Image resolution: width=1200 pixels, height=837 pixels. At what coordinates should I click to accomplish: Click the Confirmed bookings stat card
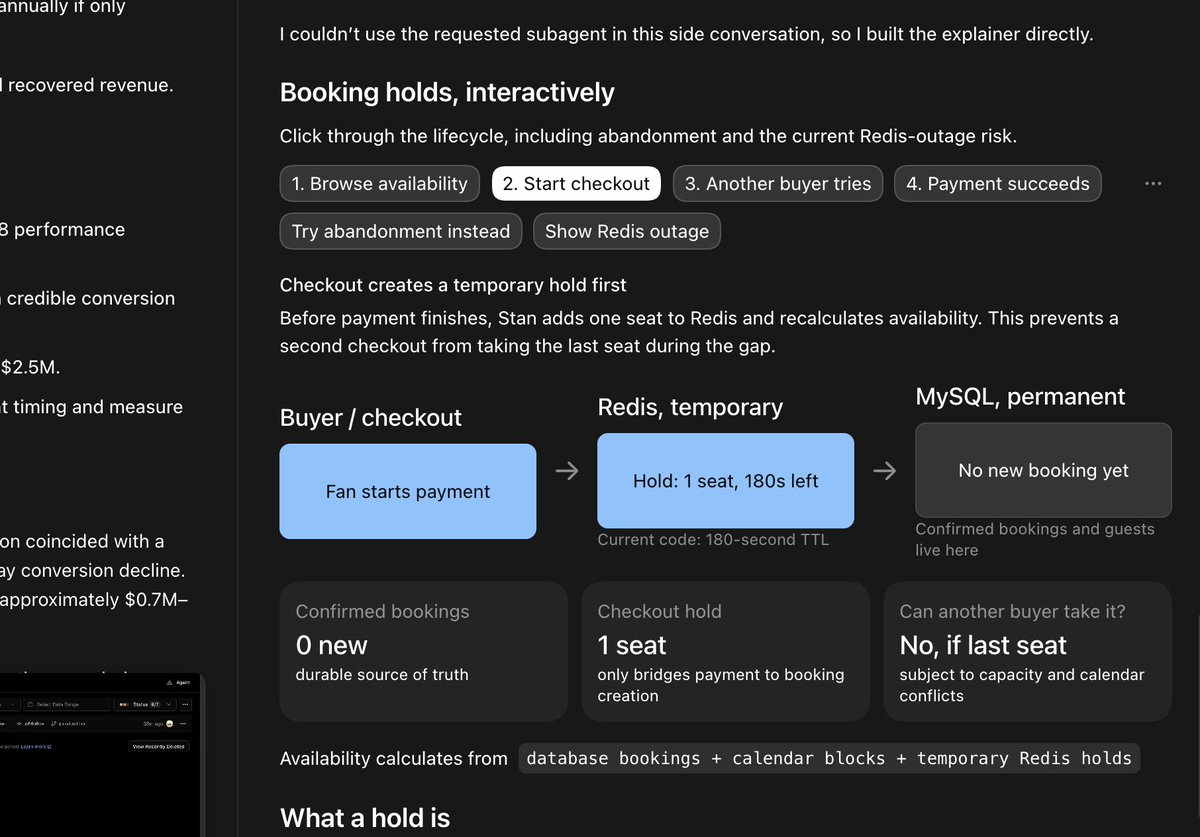click(425, 652)
